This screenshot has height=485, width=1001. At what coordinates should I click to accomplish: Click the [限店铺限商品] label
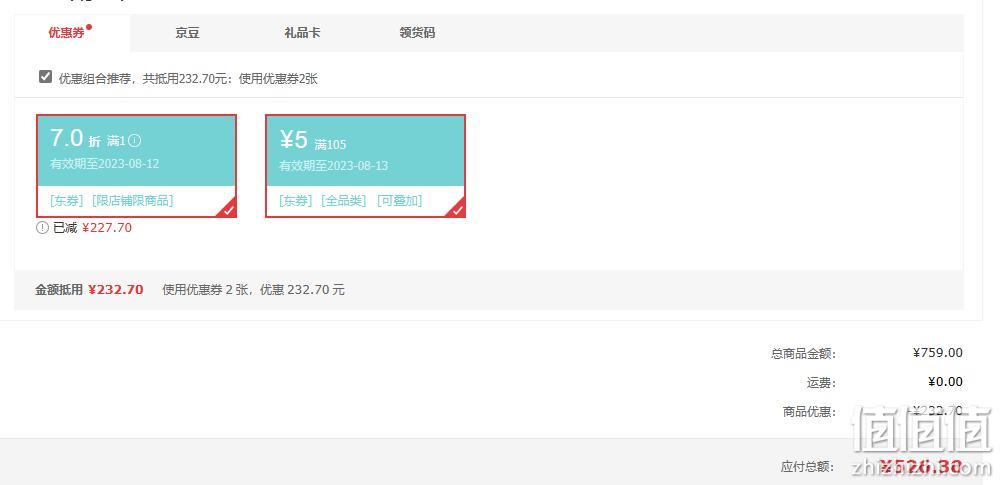pos(133,201)
